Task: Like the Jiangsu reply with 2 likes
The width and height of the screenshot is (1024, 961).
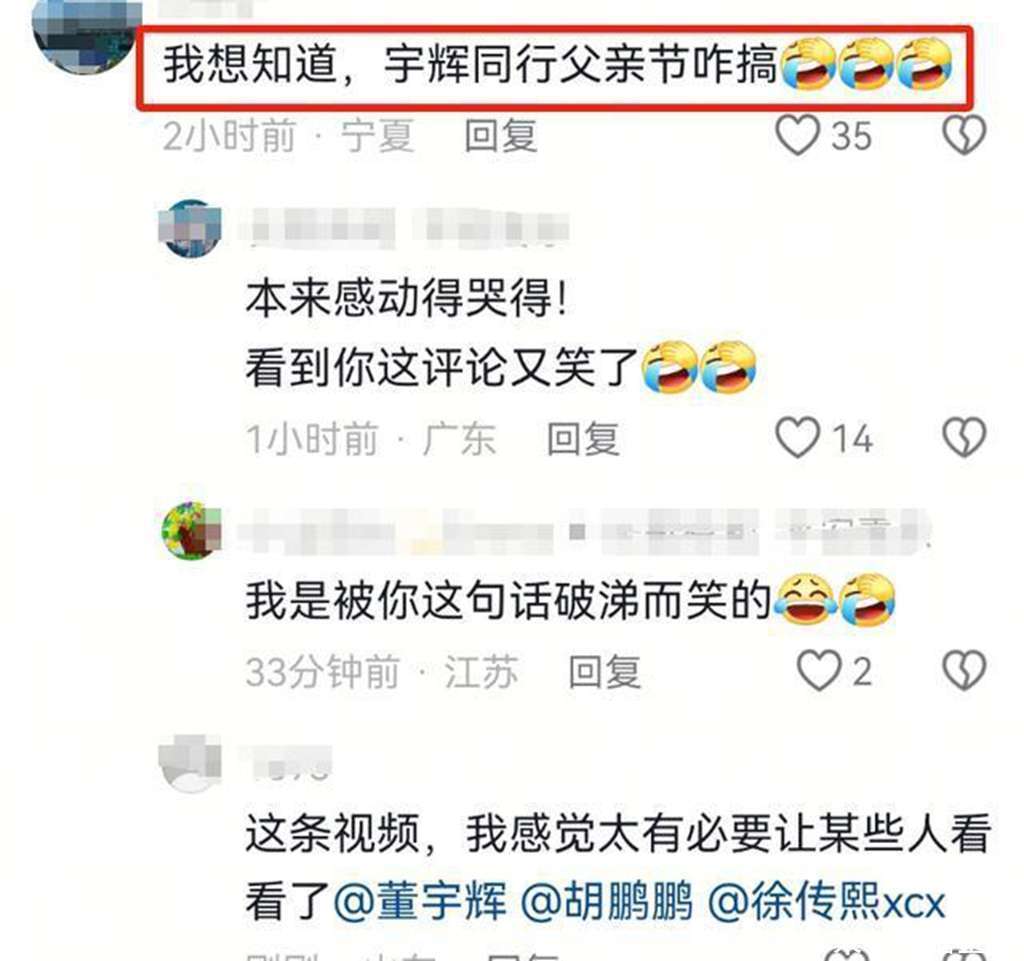Action: pyautogui.click(x=818, y=670)
